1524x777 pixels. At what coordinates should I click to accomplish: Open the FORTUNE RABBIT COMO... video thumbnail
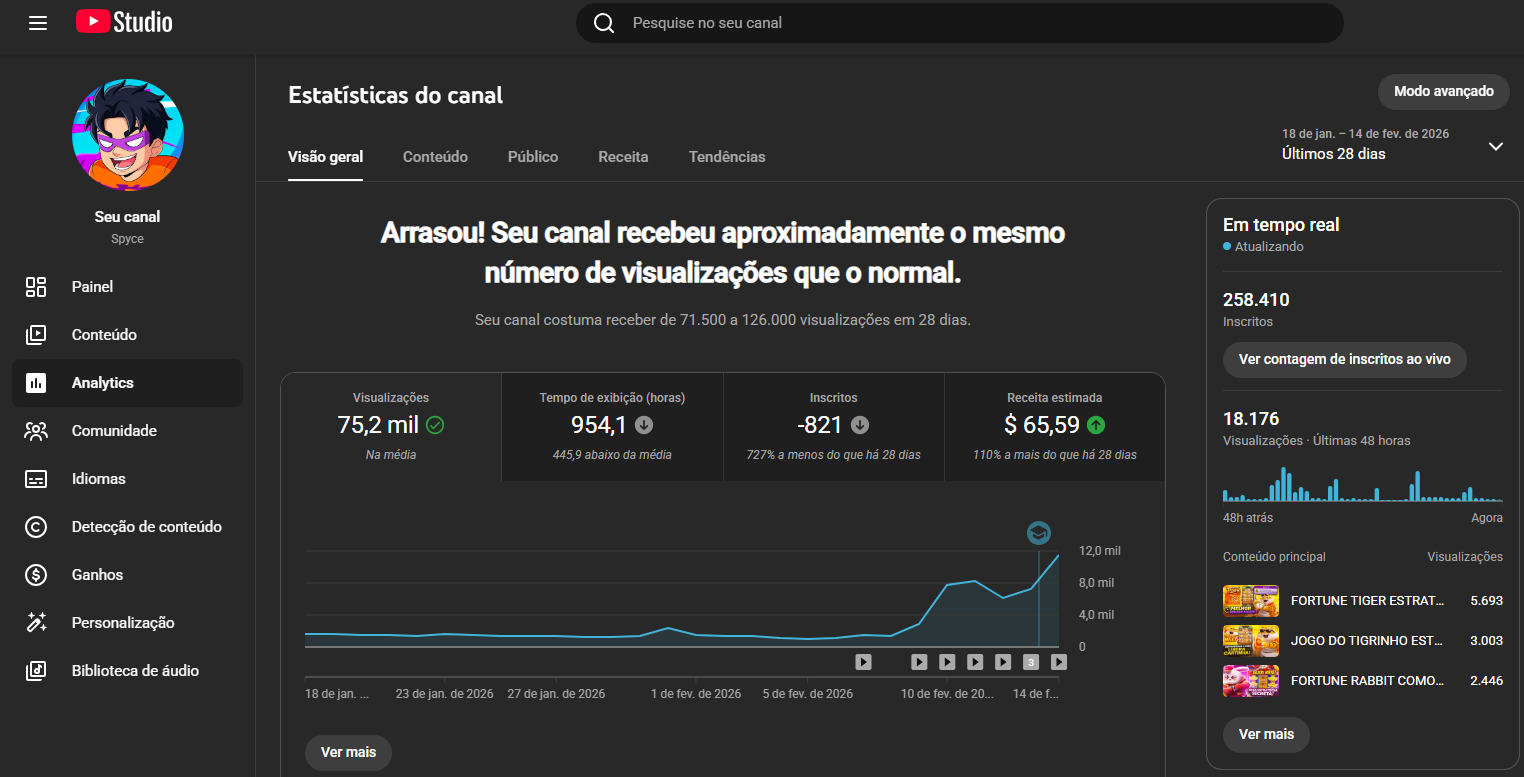1251,681
